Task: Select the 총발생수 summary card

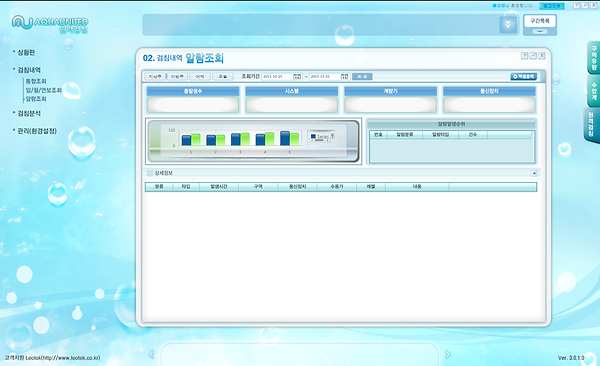Action: 193,100
